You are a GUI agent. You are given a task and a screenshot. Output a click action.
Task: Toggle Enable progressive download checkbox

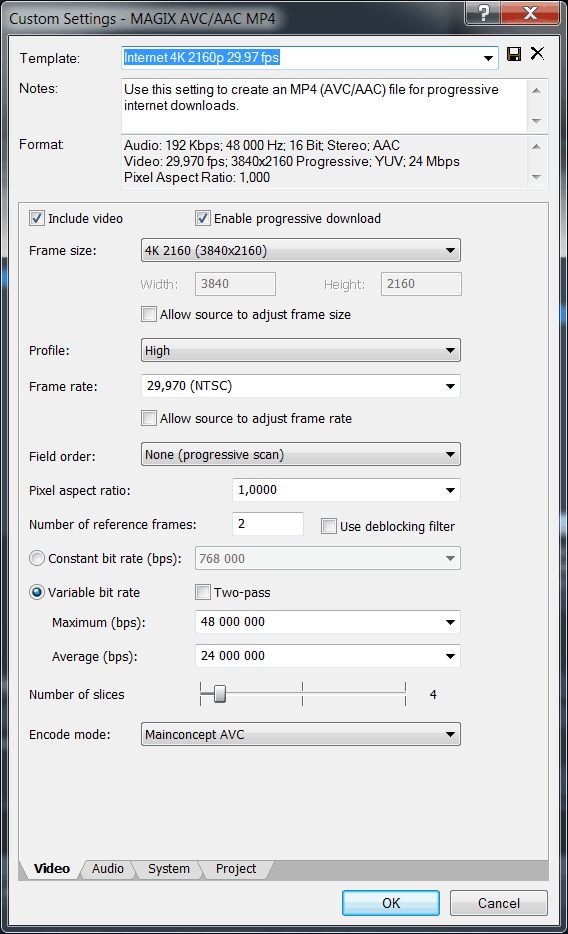[203, 219]
